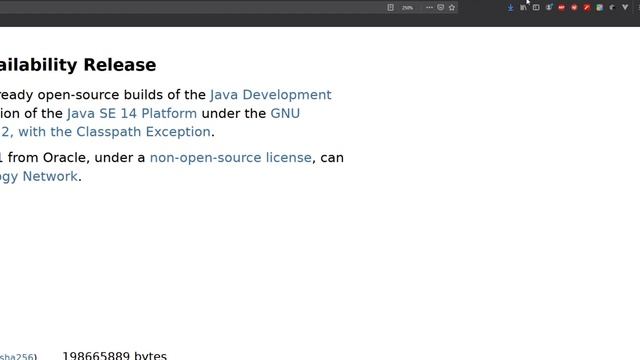The image size is (640, 360).
Task: Follow the GNU license link
Action: pos(285,113)
